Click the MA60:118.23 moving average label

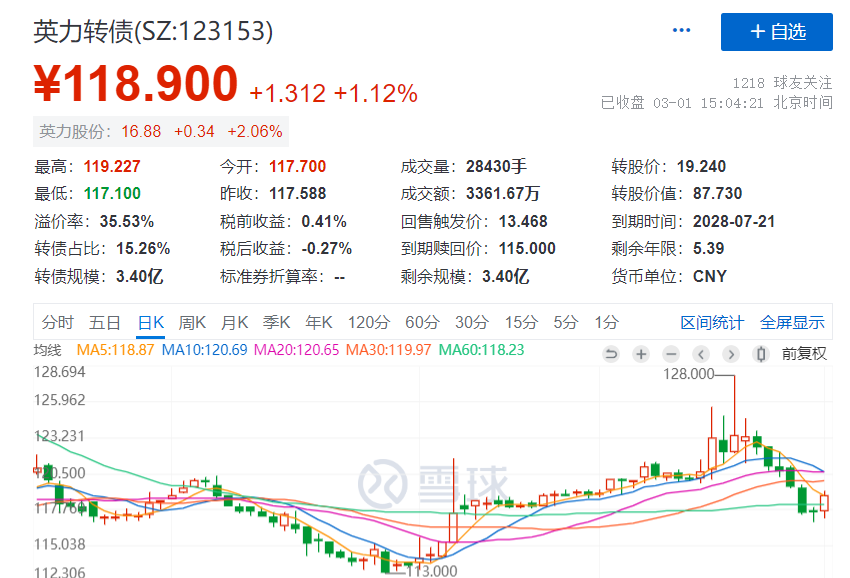tap(481, 350)
